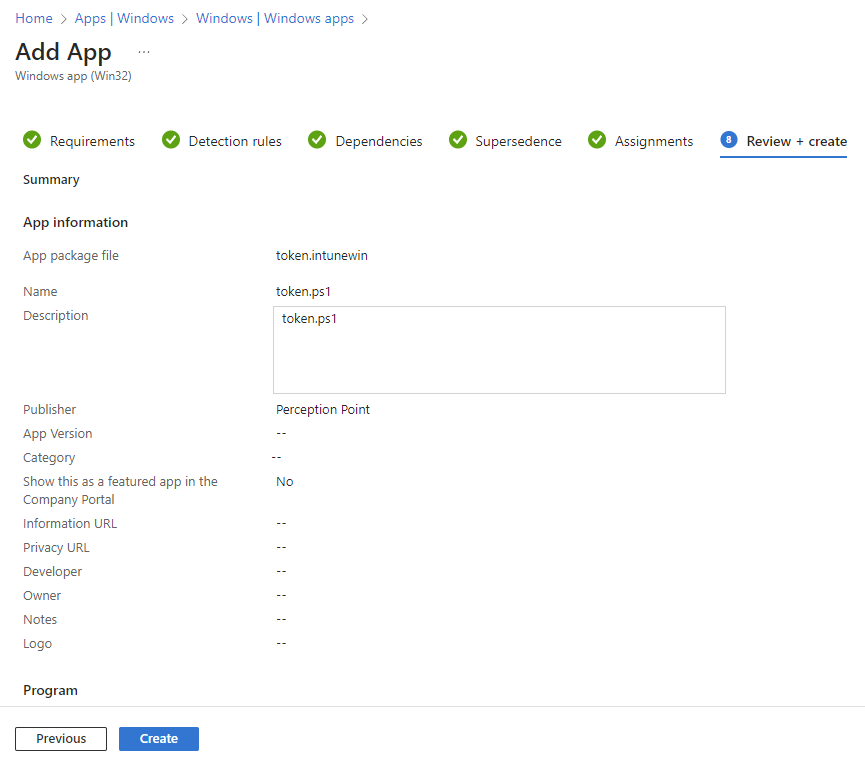Viewport: 865px width, 769px height.
Task: Switch to the Detection rules tab
Action: [x=235, y=141]
